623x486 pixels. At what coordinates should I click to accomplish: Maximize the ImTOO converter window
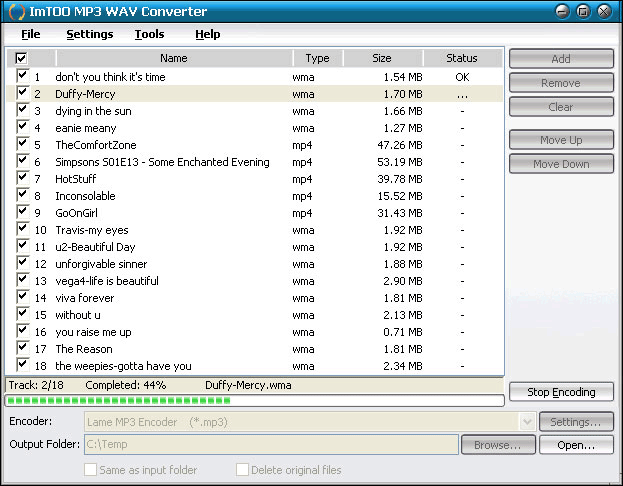click(583, 12)
